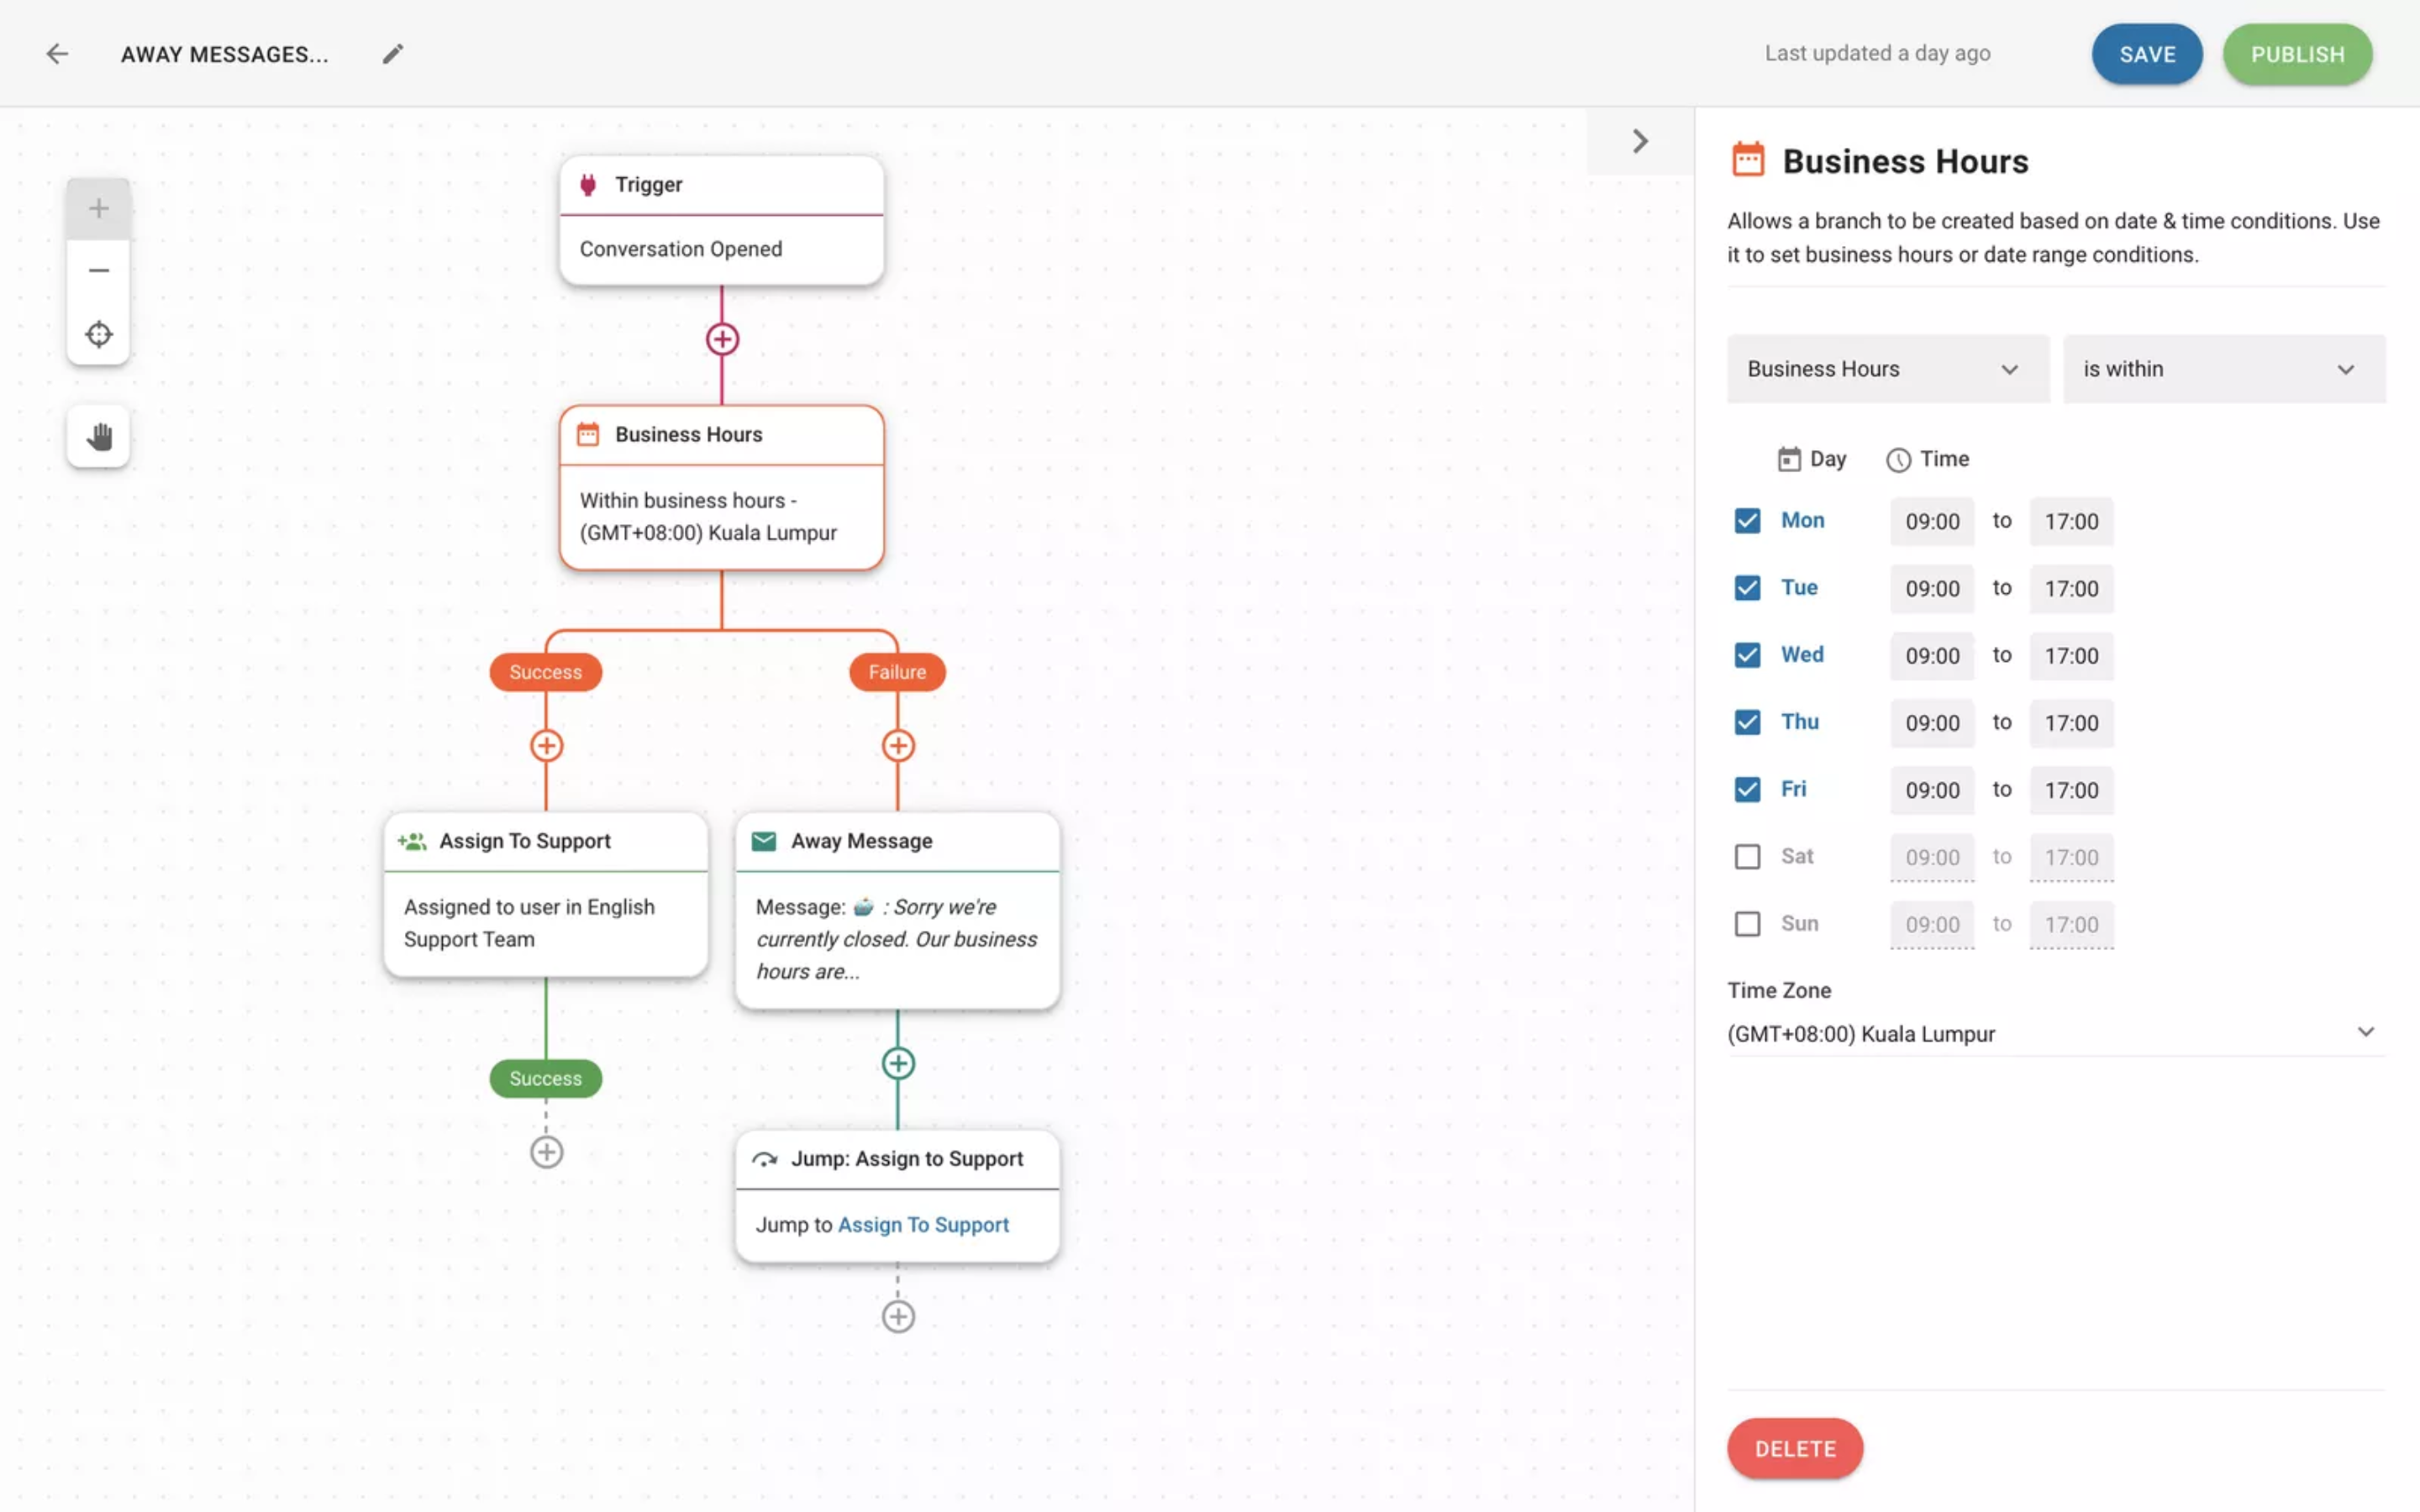Toggle Saturday business hours checkbox

tap(1746, 857)
